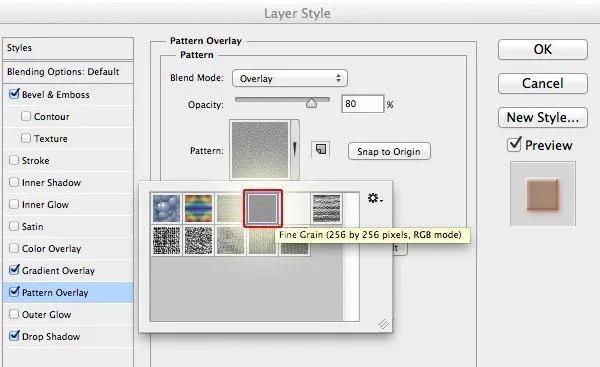Select the rainbow Tie Dye pattern thumbnail
The width and height of the screenshot is (600, 367).
coord(199,208)
